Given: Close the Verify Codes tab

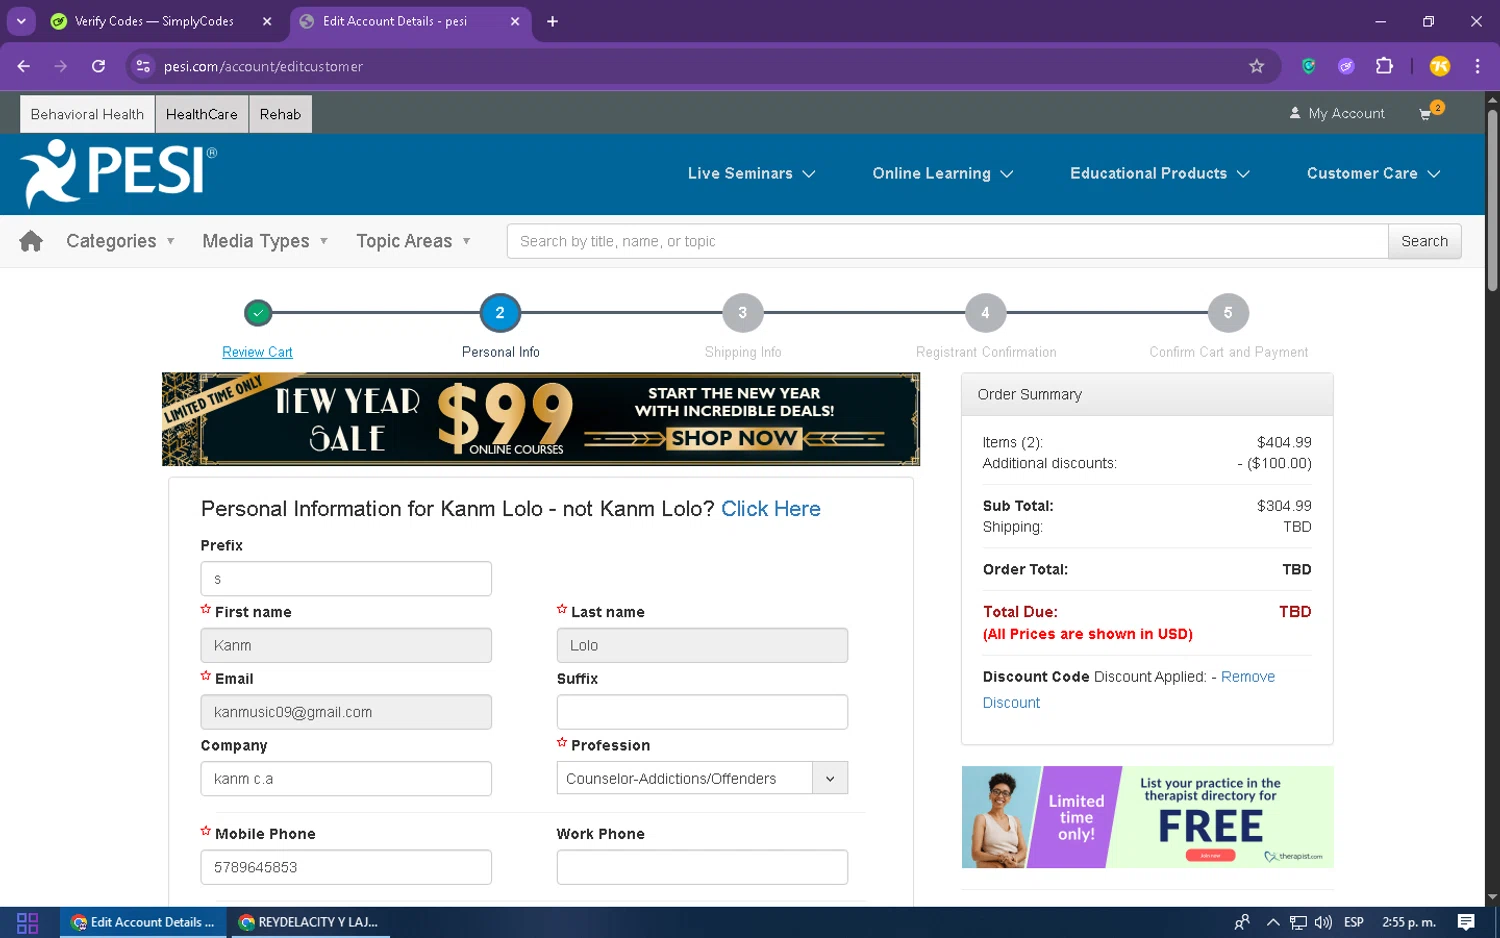Looking at the screenshot, I should (x=267, y=21).
